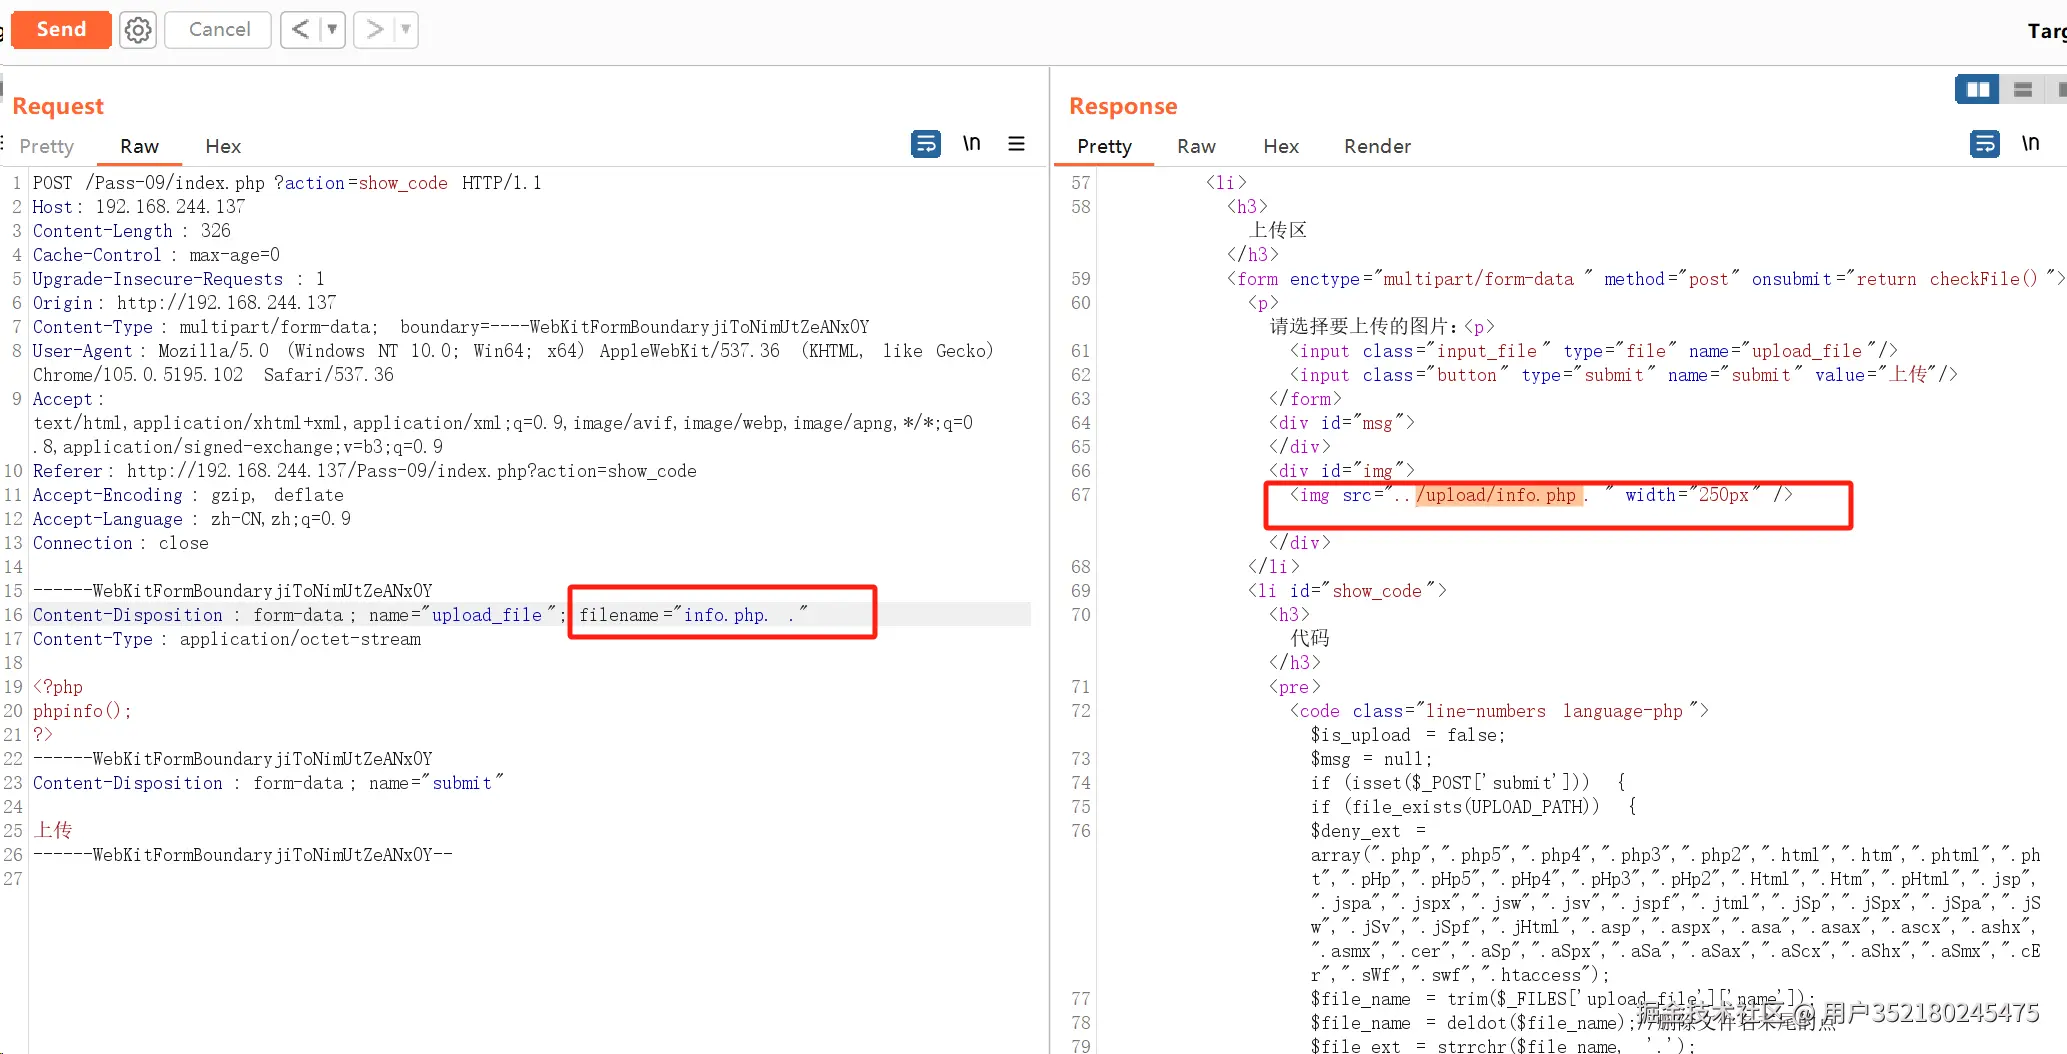Image resolution: width=2067 pixels, height=1054 pixels.
Task: Click the Accept-Encoding: gzip, deflate header
Action: (188, 495)
